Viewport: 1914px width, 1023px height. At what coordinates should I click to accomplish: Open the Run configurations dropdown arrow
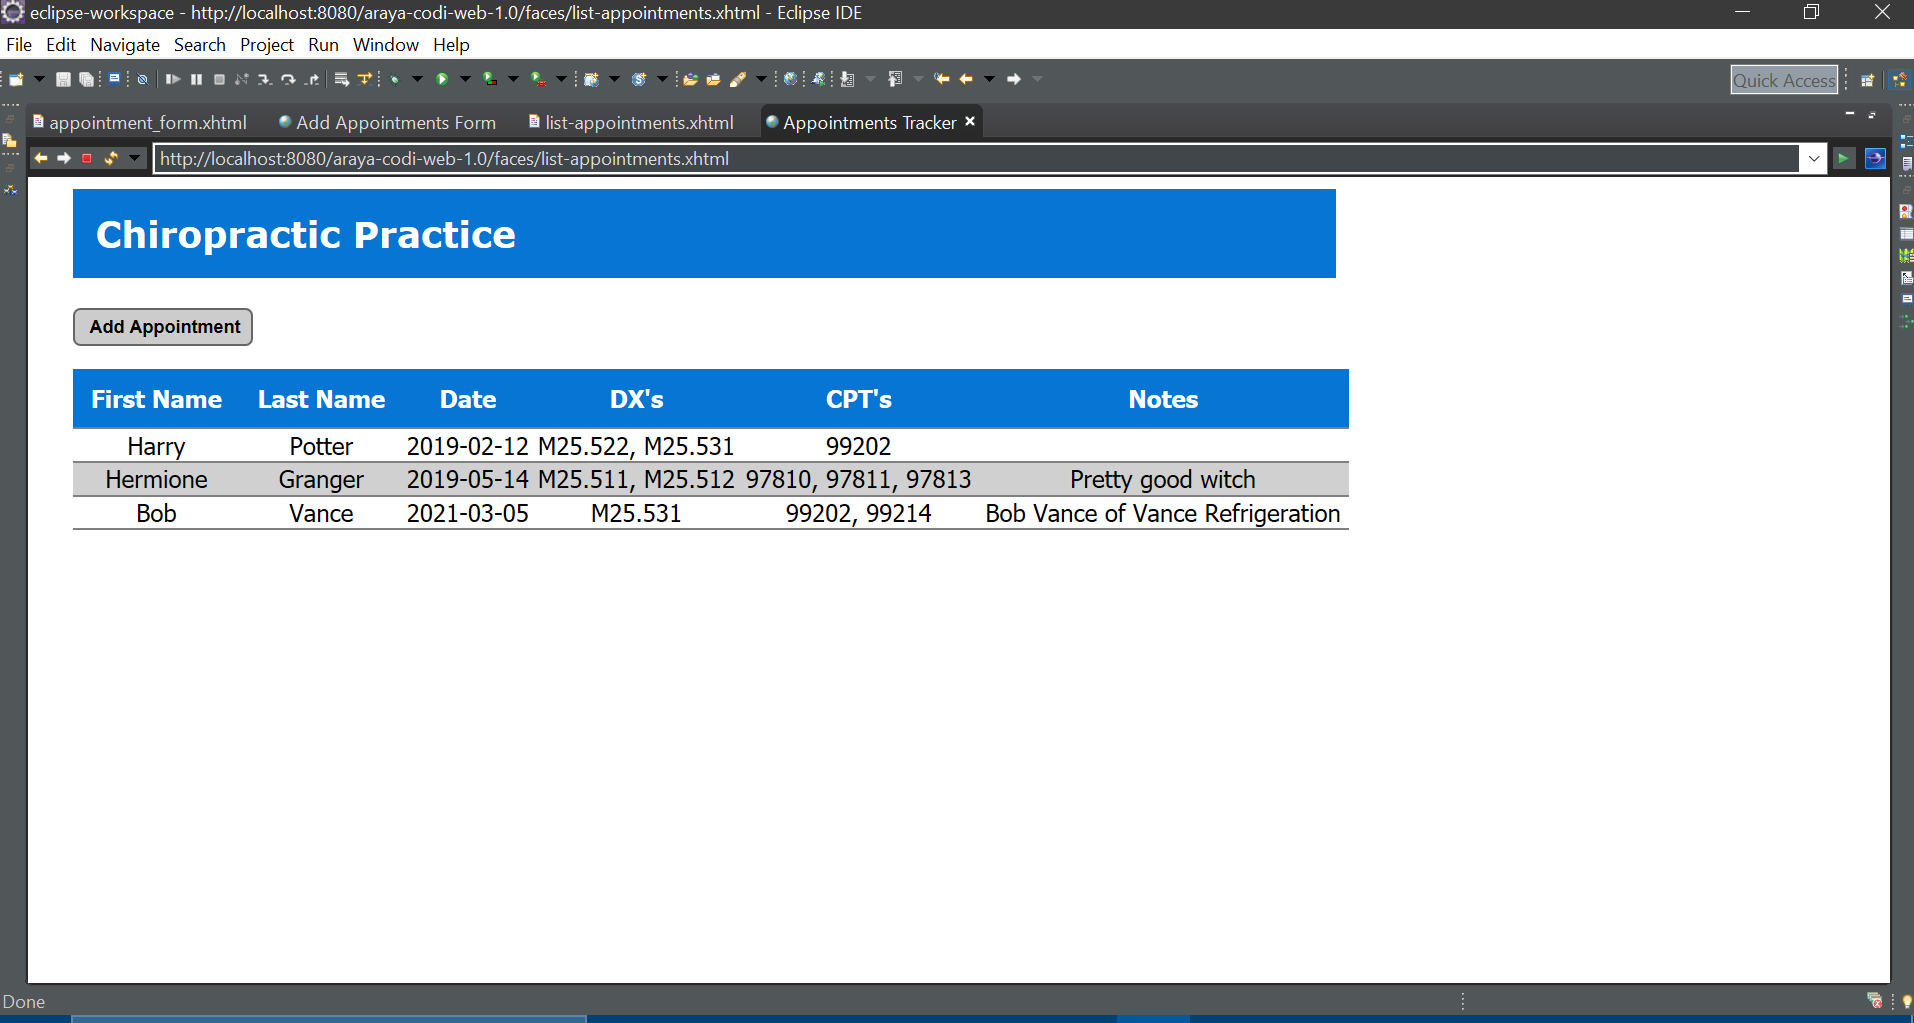coord(465,78)
